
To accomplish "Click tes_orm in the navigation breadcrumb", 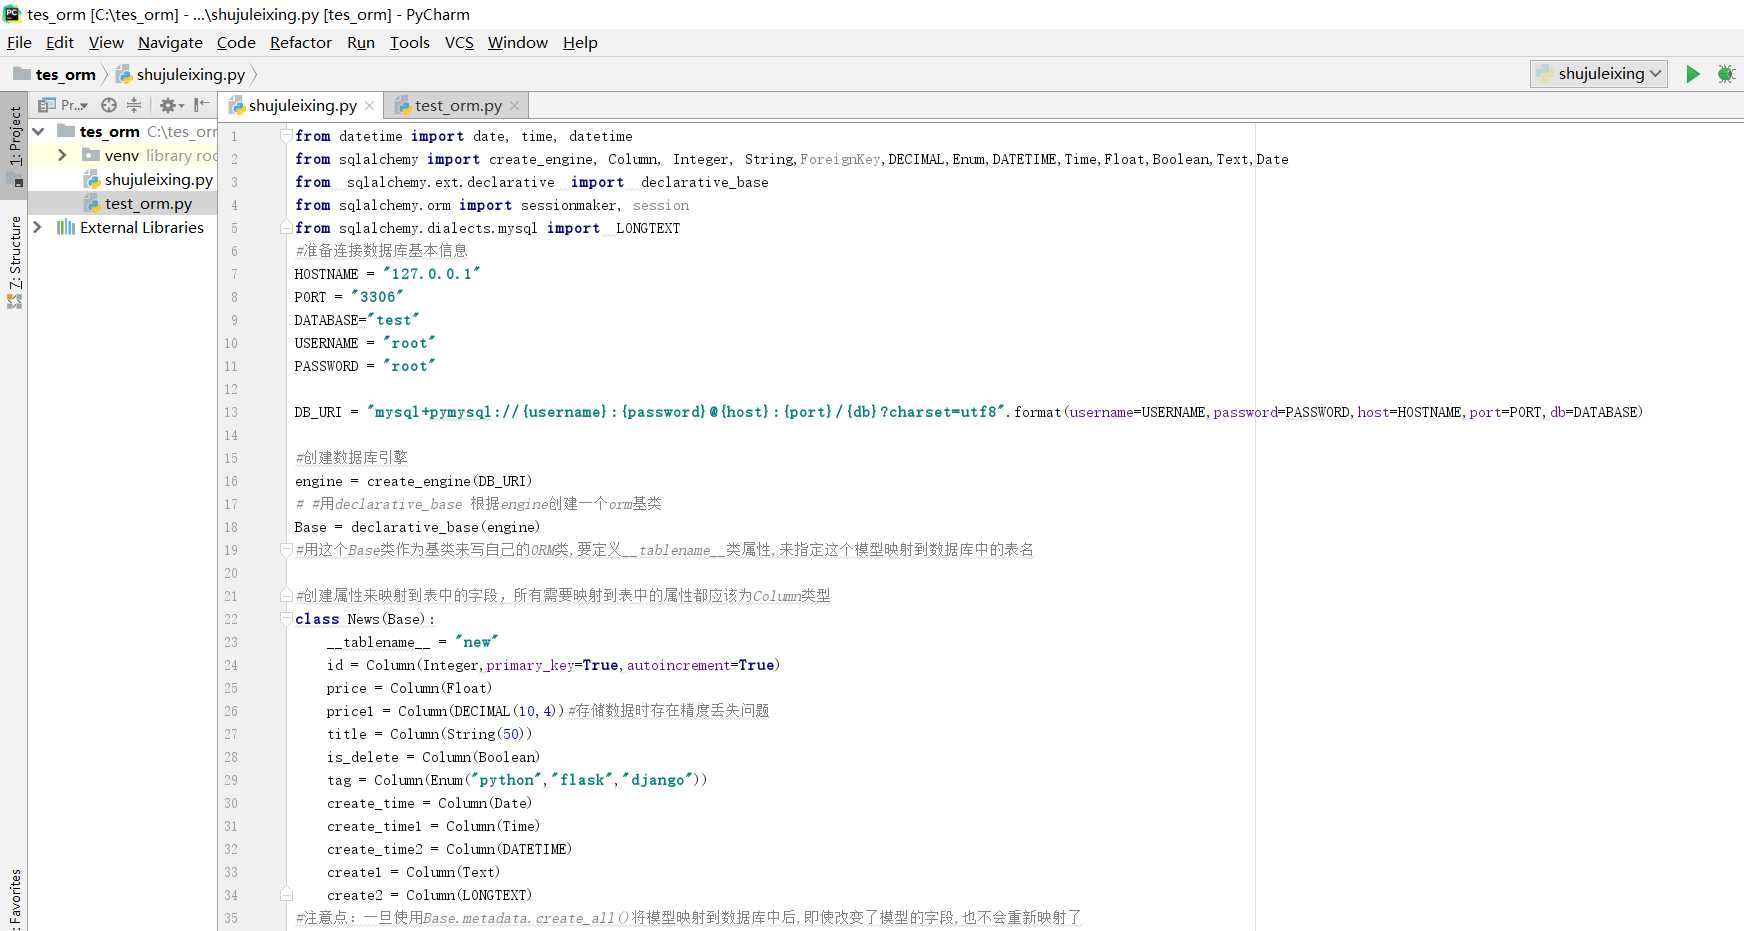I will [x=55, y=74].
